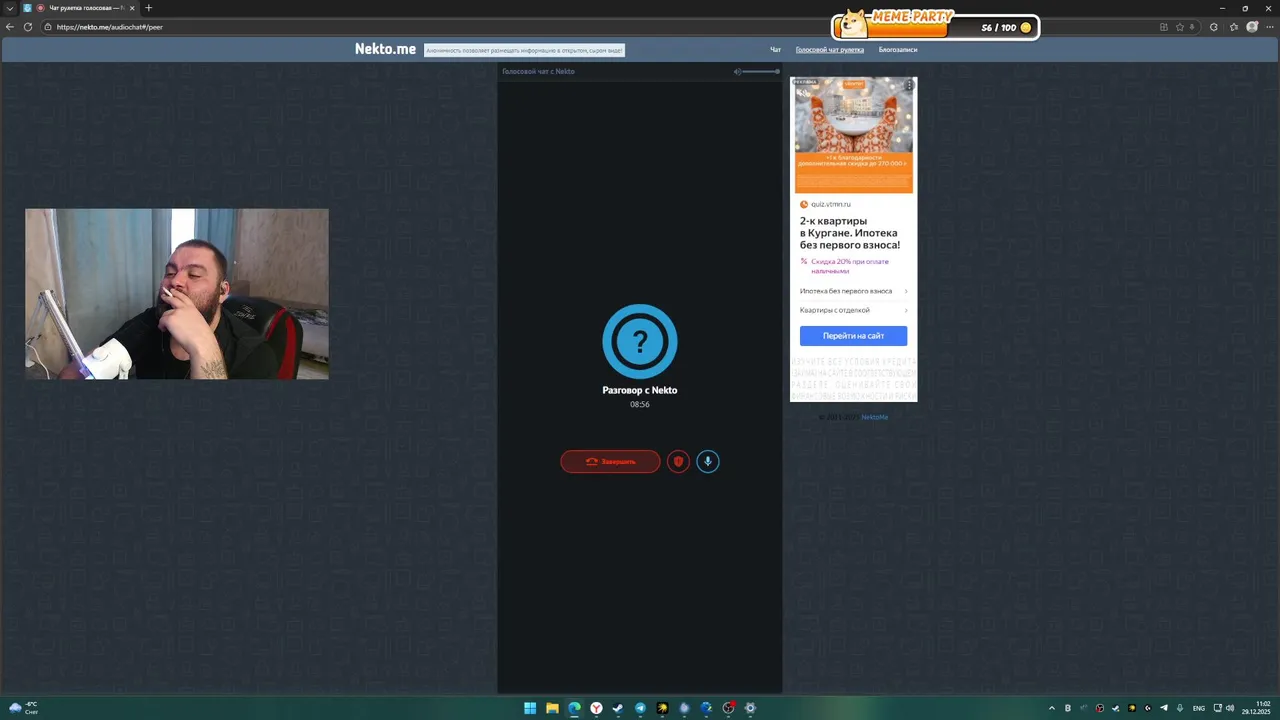Open Голосовой чат рулетка menu item
The width and height of the screenshot is (1280, 720).
coord(830,49)
